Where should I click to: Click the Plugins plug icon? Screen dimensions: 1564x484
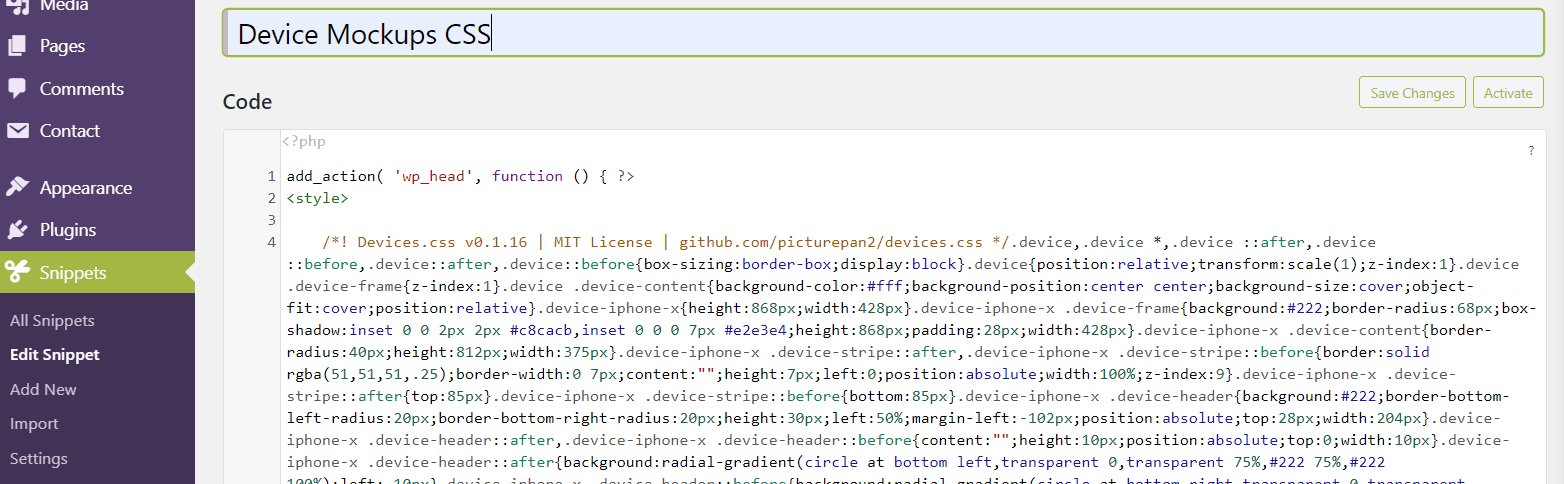click(x=17, y=229)
